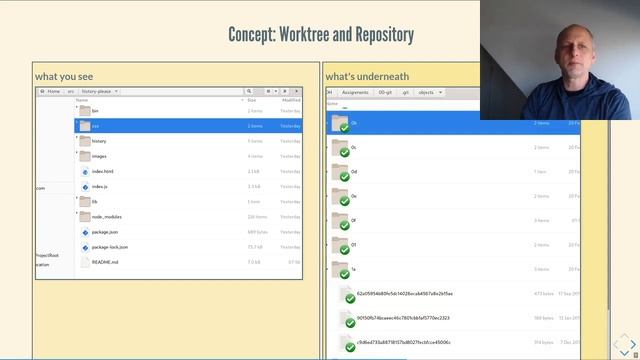Screen dimensions: 640x360
Task: Select the 0e folder icon in objects
Action: click(x=340, y=197)
